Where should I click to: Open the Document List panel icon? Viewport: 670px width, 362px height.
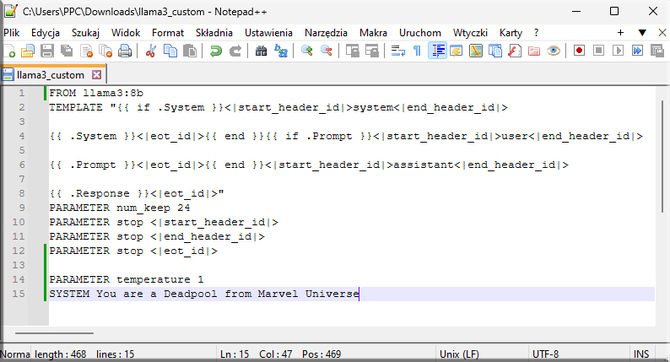tap(495, 51)
